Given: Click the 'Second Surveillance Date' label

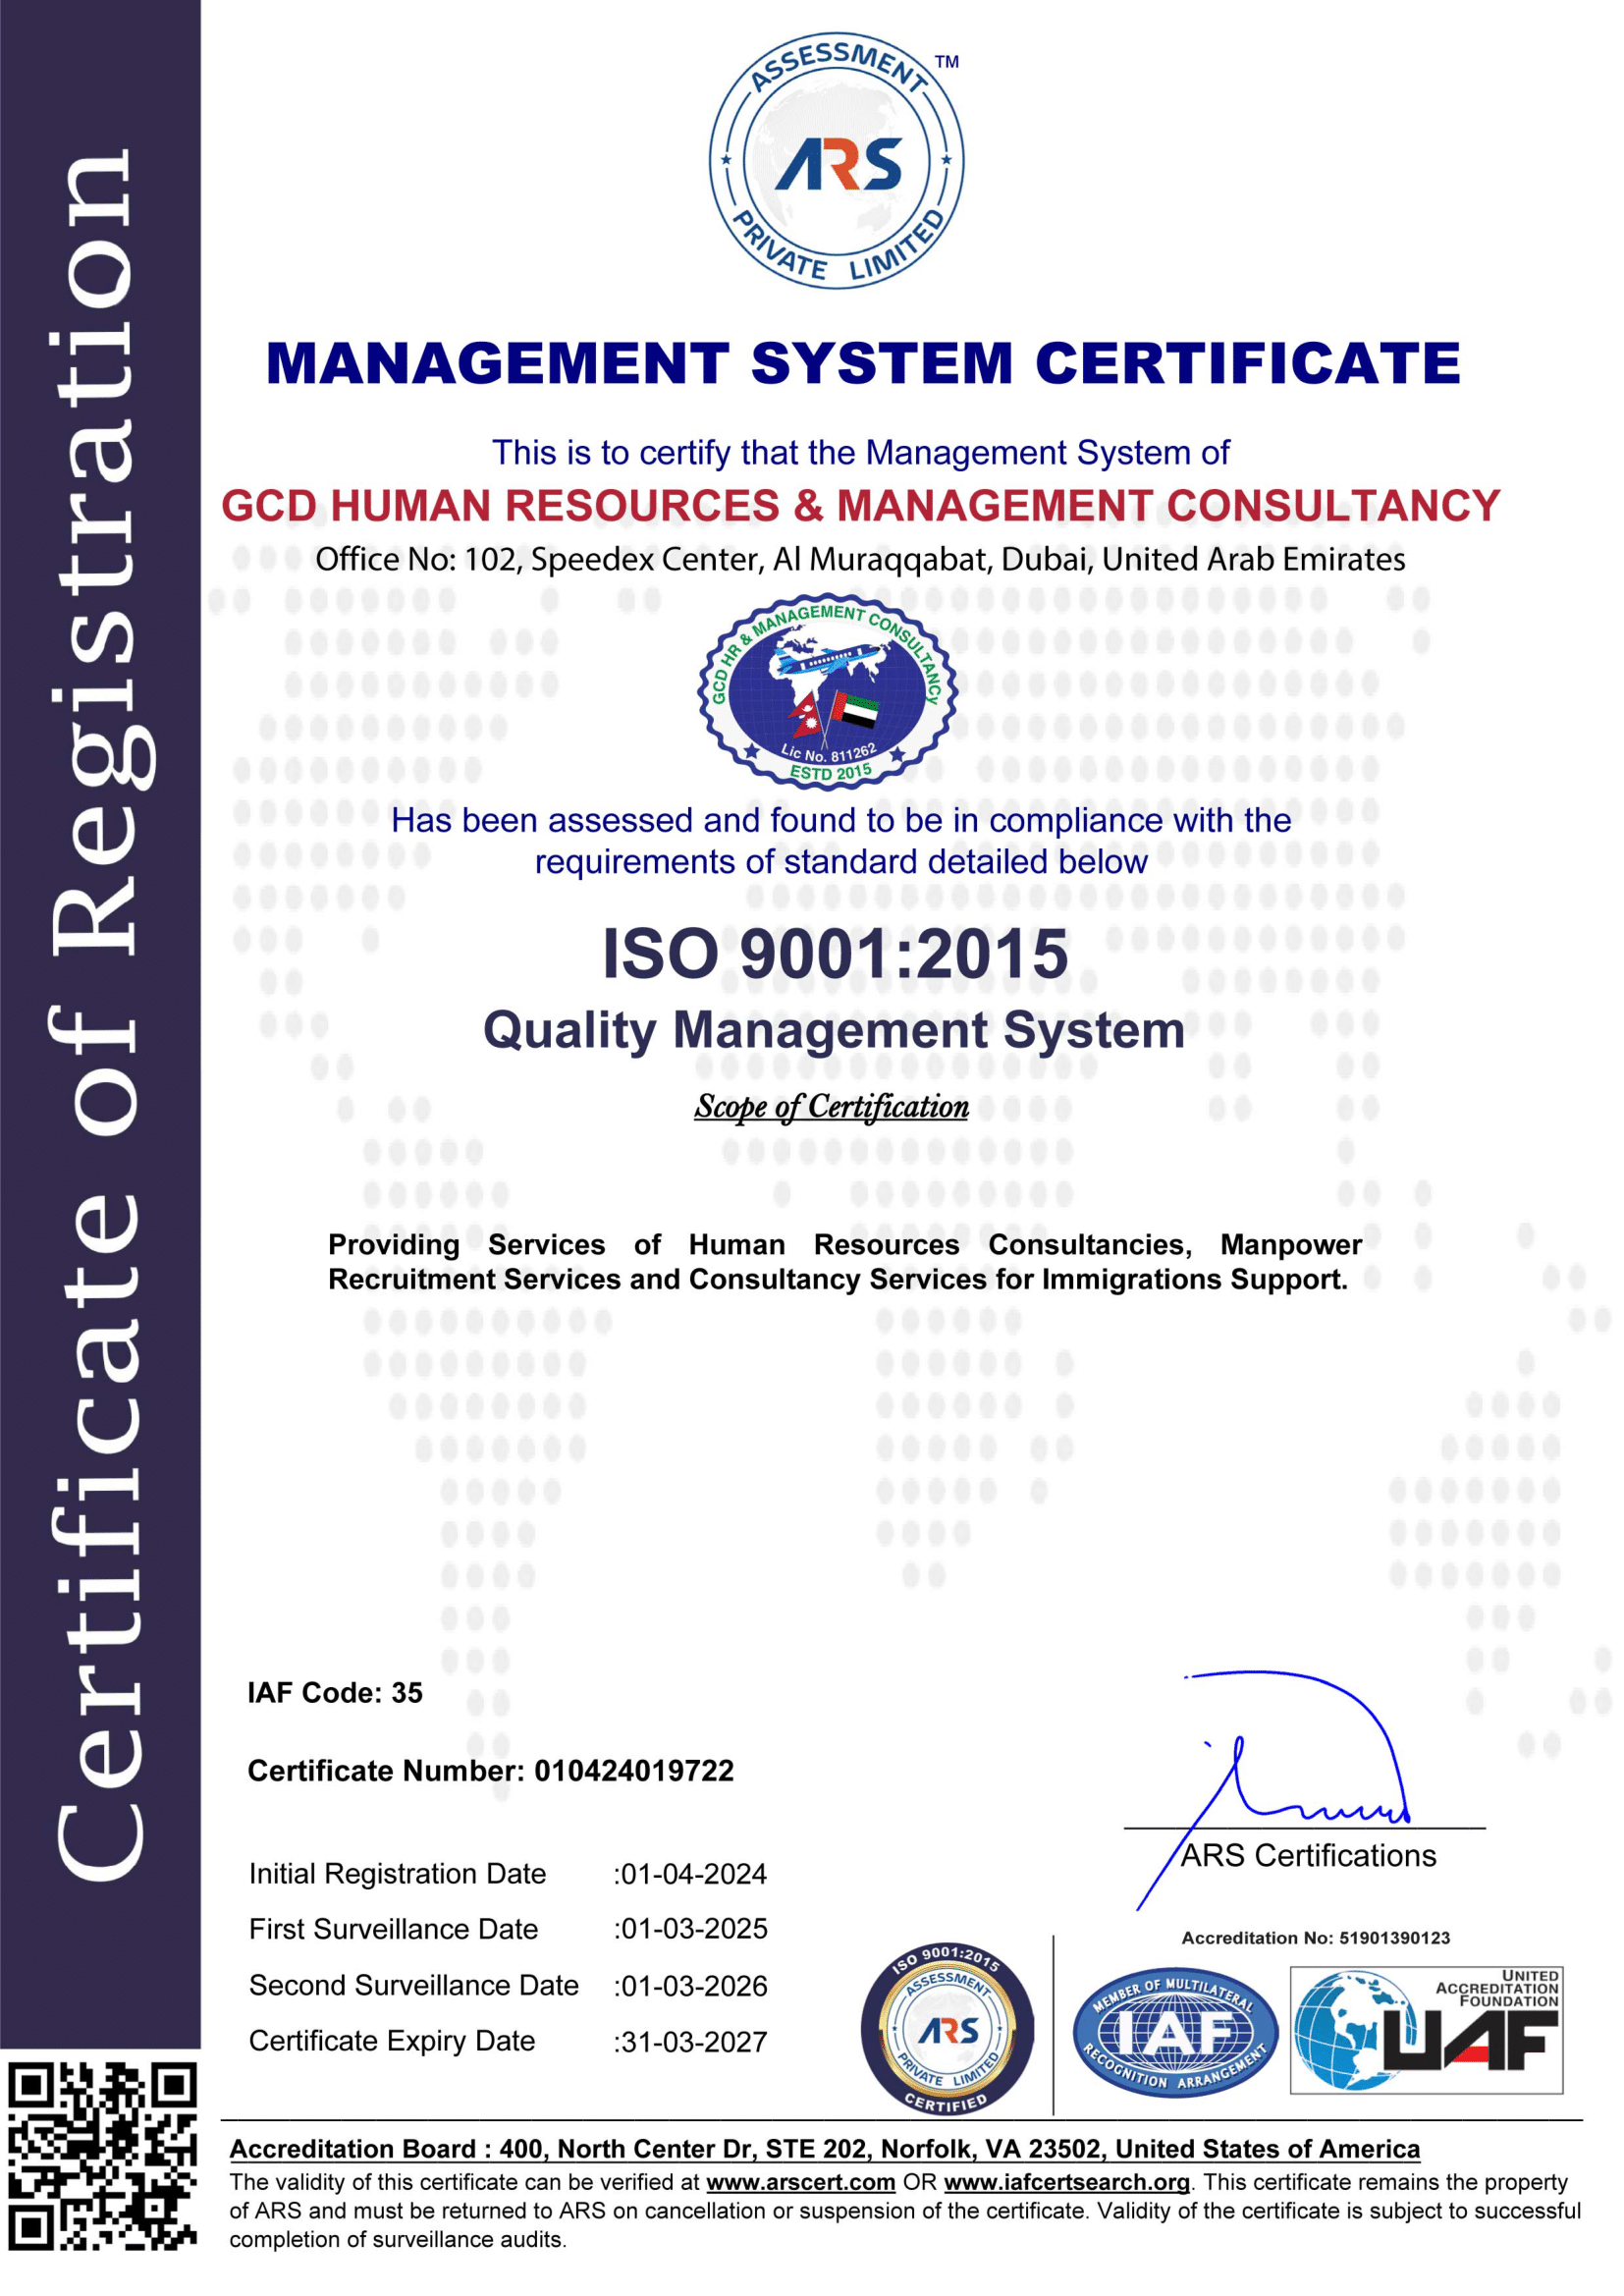Looking at the screenshot, I should point(414,1985).
